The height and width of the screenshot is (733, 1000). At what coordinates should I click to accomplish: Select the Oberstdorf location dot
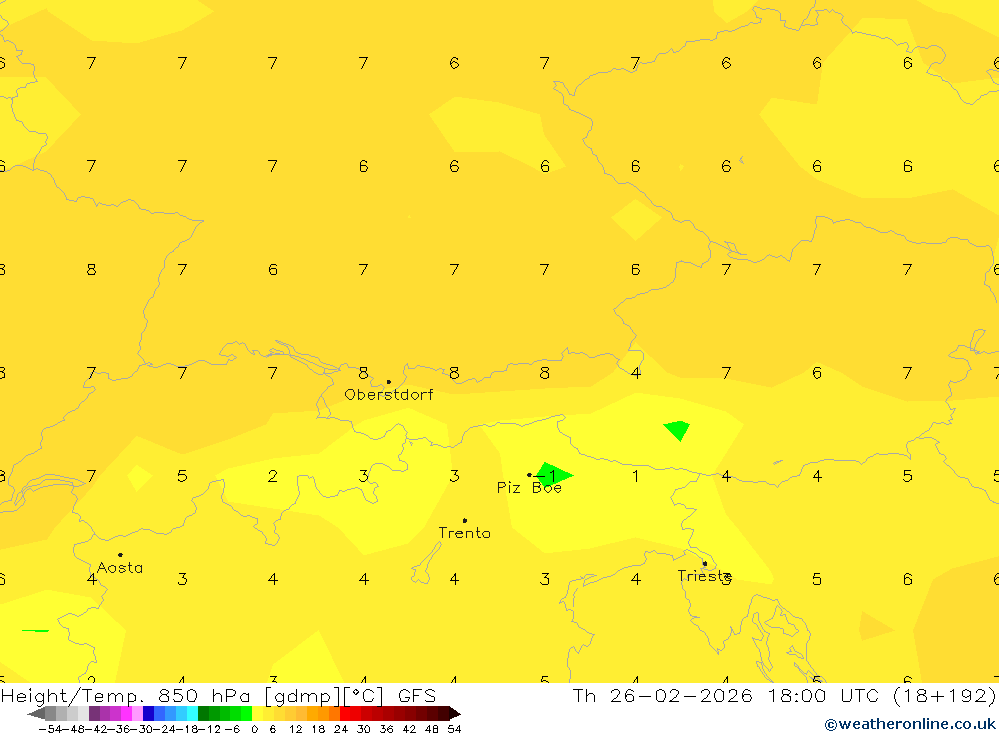(388, 382)
